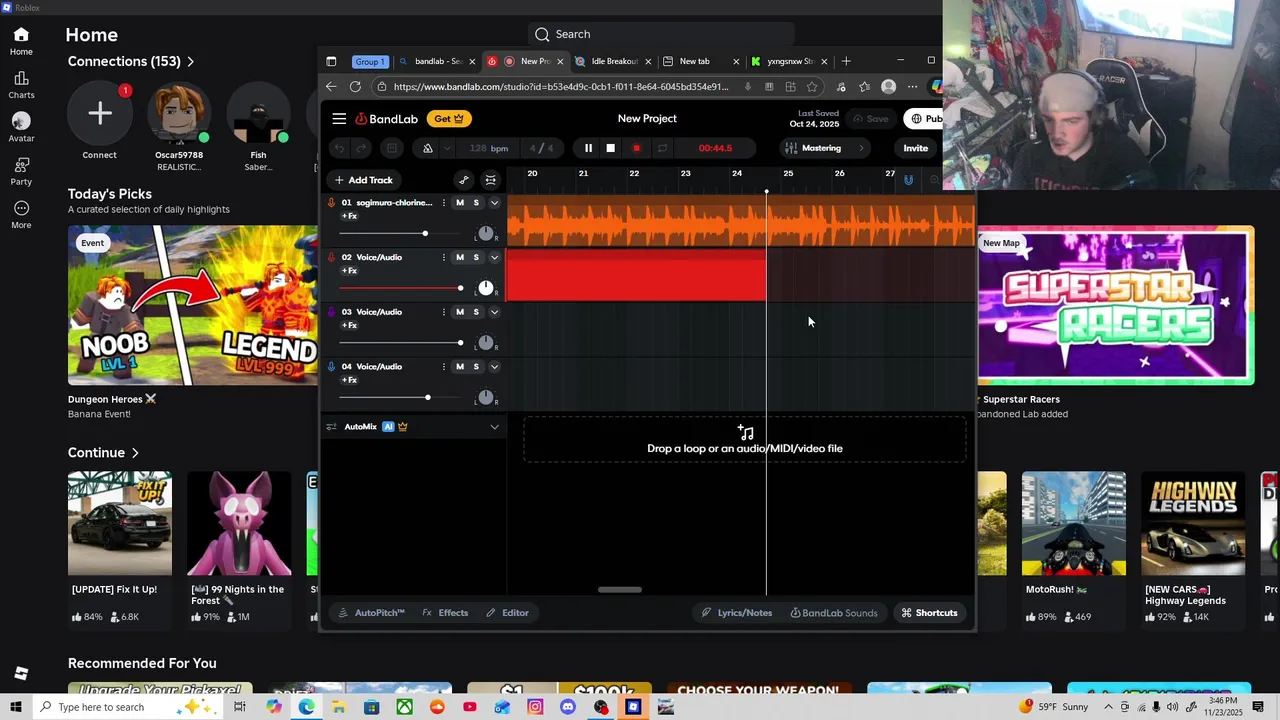Click the browser back arrow
1280x720 pixels.
331,87
